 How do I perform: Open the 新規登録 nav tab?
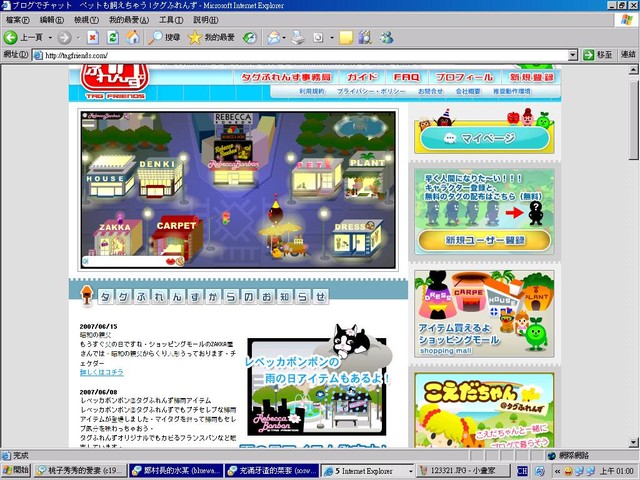pyautogui.click(x=531, y=77)
